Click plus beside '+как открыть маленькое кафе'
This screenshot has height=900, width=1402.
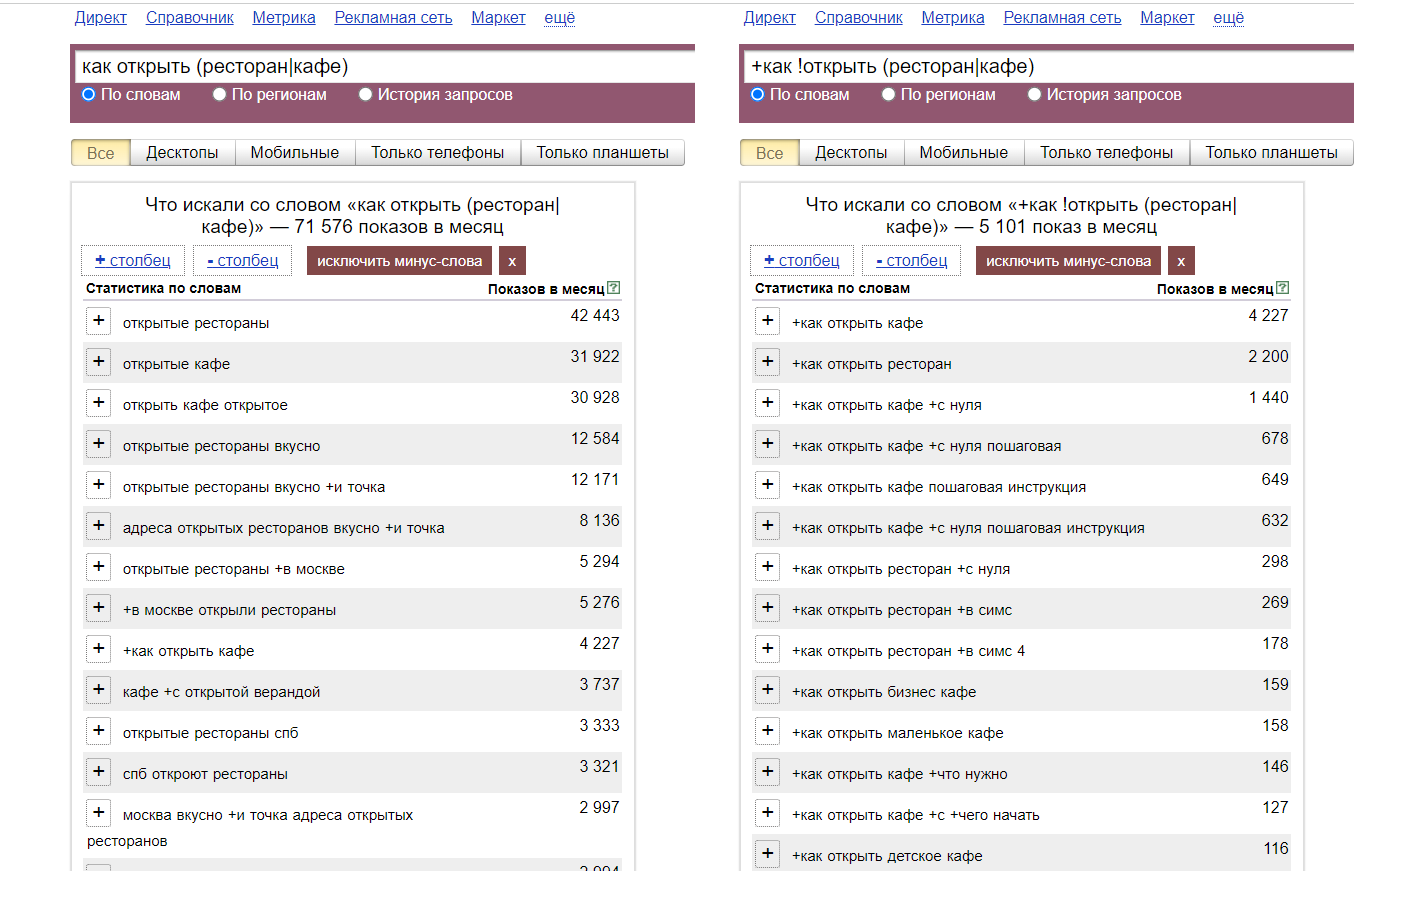click(x=767, y=731)
